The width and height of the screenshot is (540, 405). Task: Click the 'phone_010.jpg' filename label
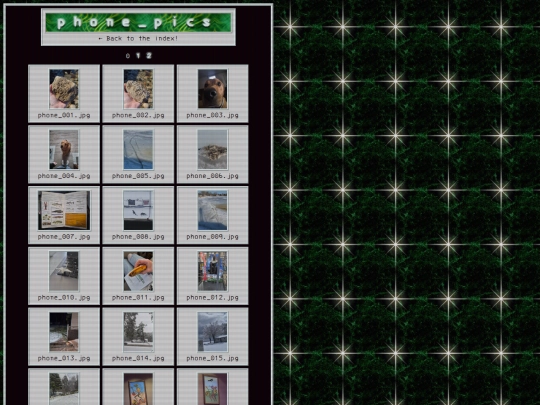click(x=64, y=298)
